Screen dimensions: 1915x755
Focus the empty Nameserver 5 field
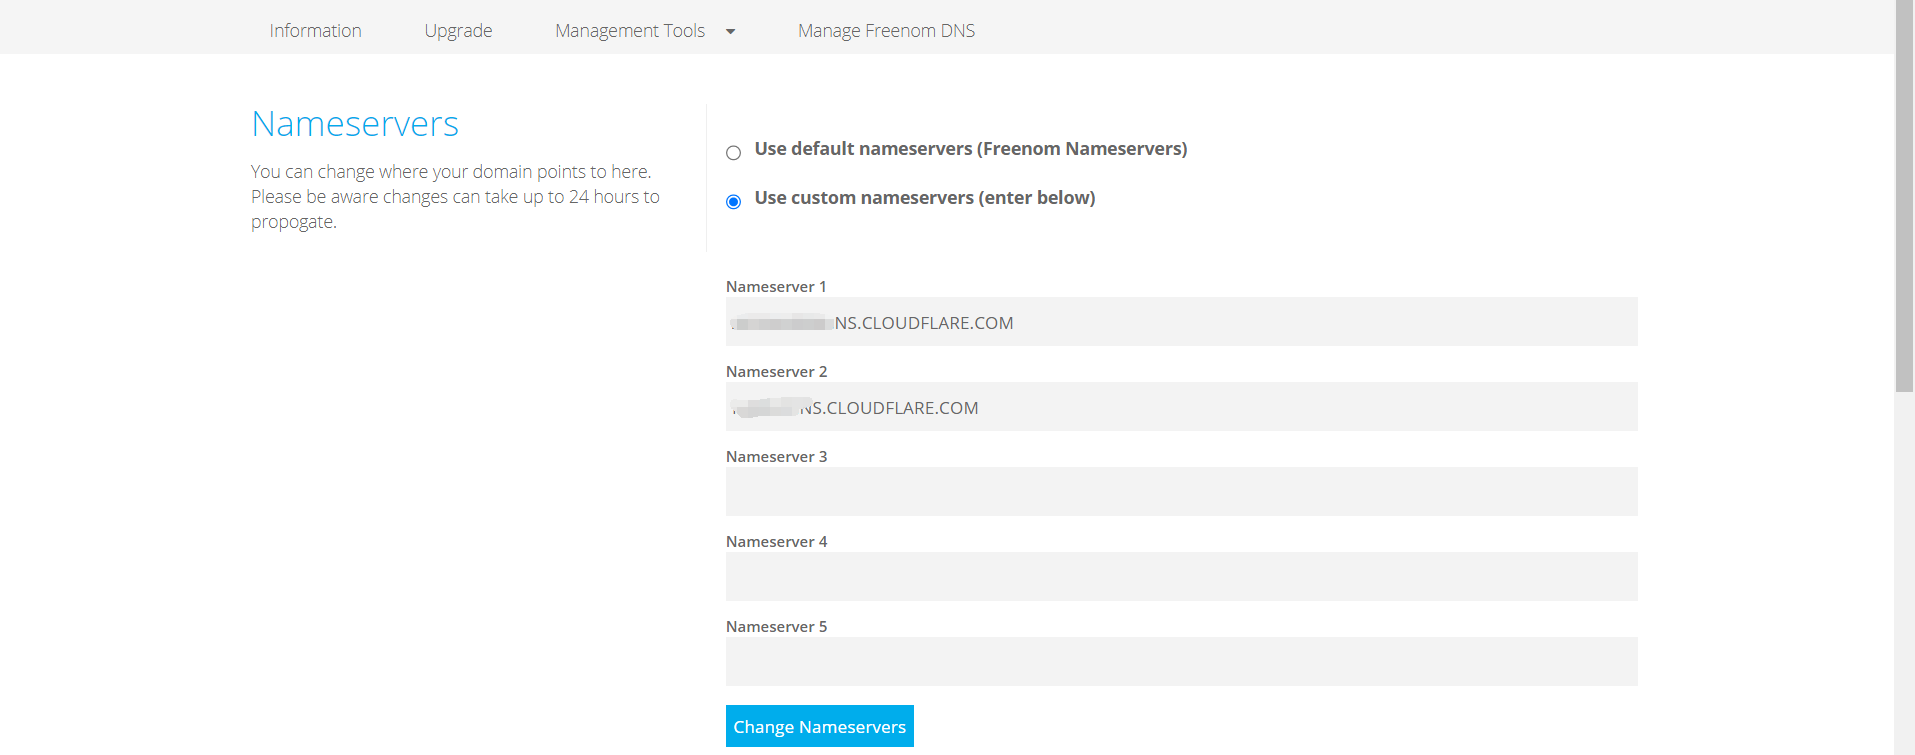(x=1181, y=662)
